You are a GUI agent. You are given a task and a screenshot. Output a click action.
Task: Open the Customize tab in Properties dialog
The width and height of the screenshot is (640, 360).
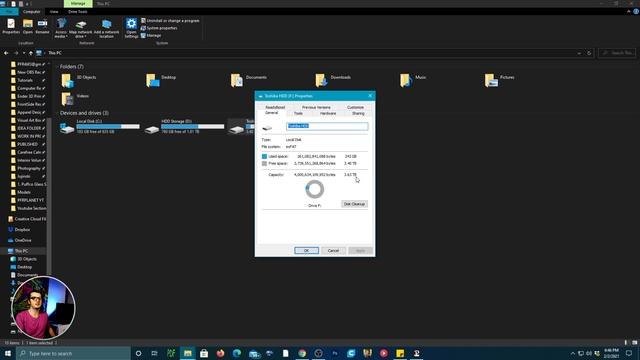point(355,107)
